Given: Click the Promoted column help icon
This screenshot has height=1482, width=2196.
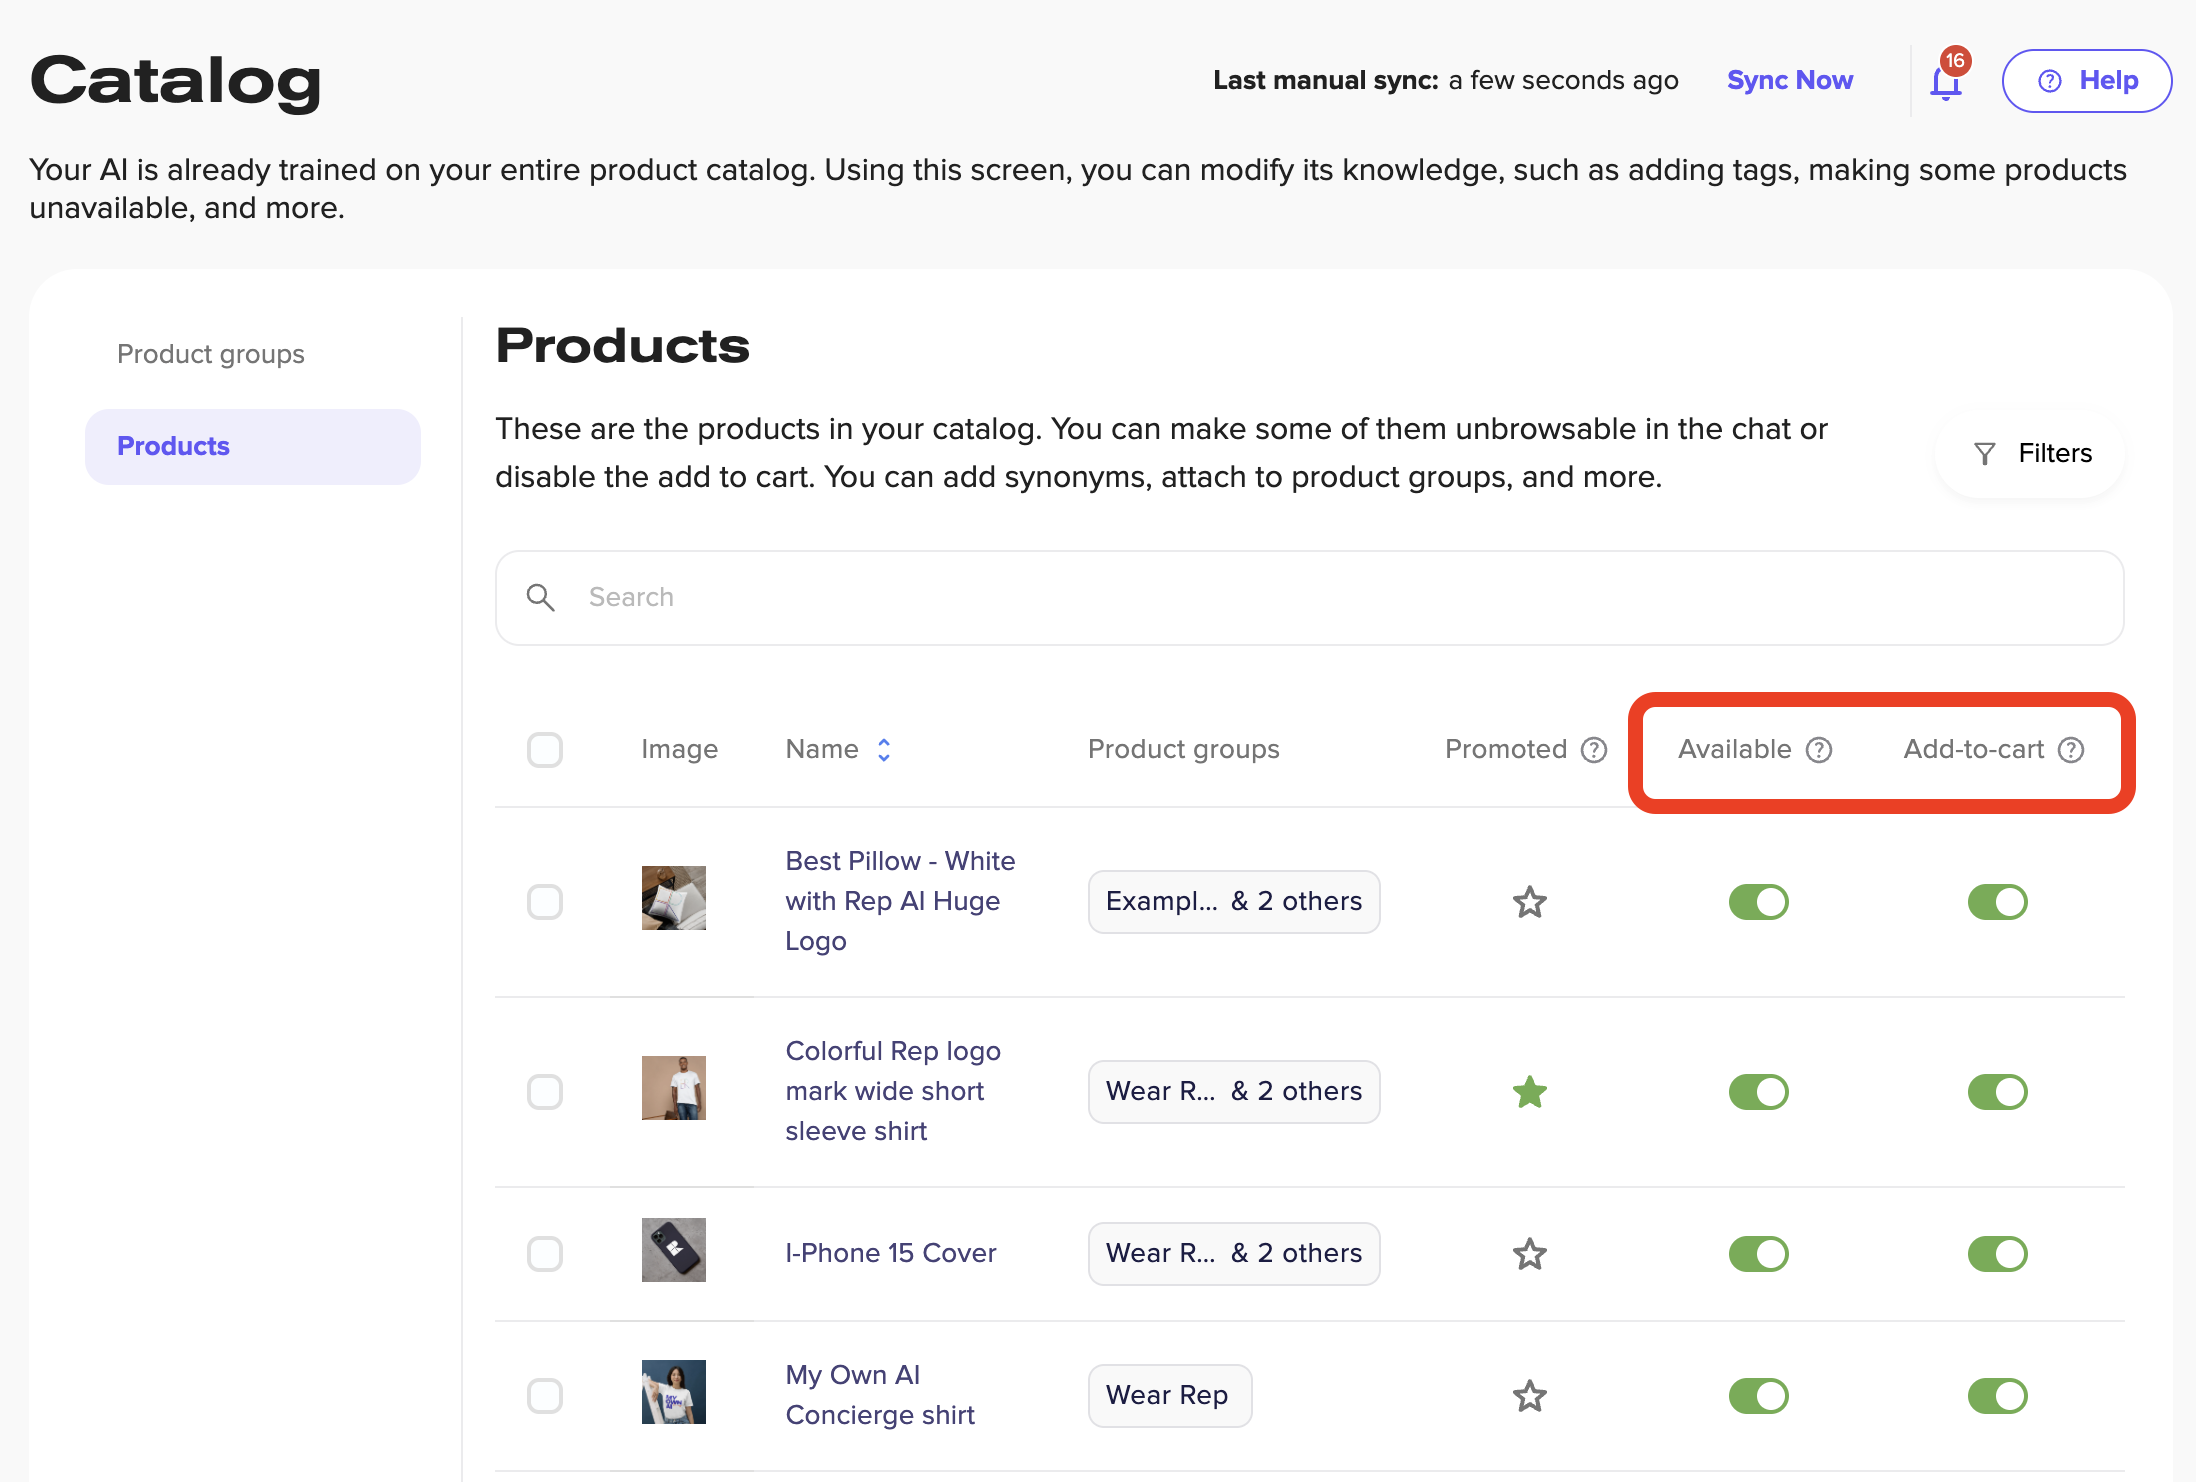Looking at the screenshot, I should tap(1594, 750).
